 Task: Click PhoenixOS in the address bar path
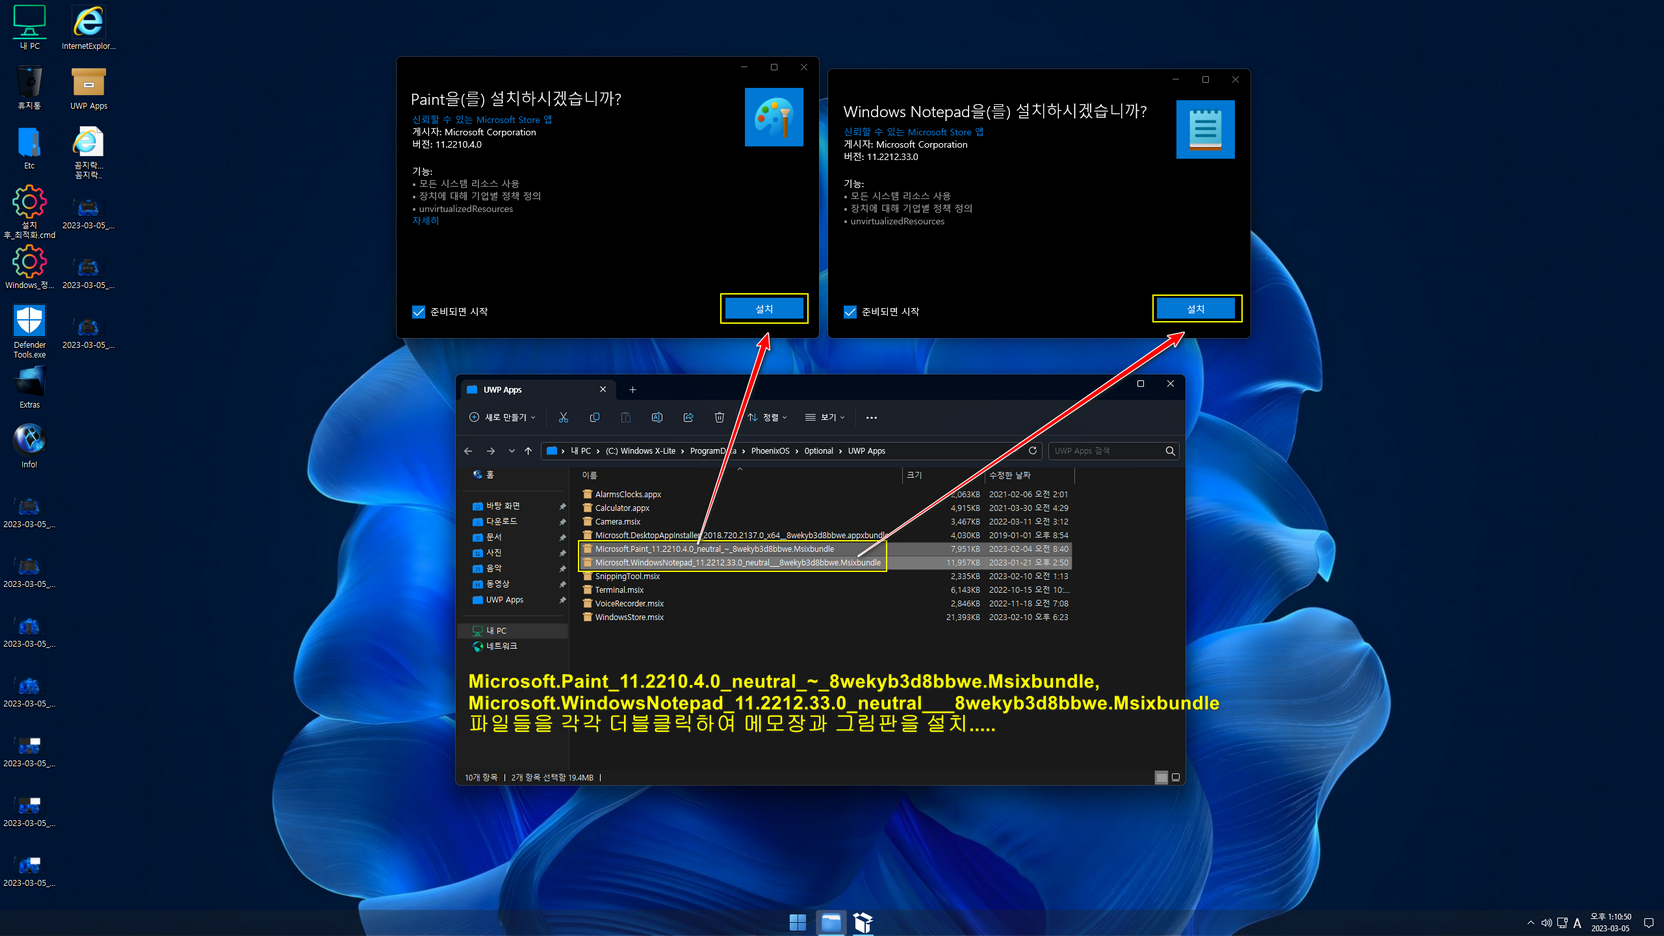point(770,451)
